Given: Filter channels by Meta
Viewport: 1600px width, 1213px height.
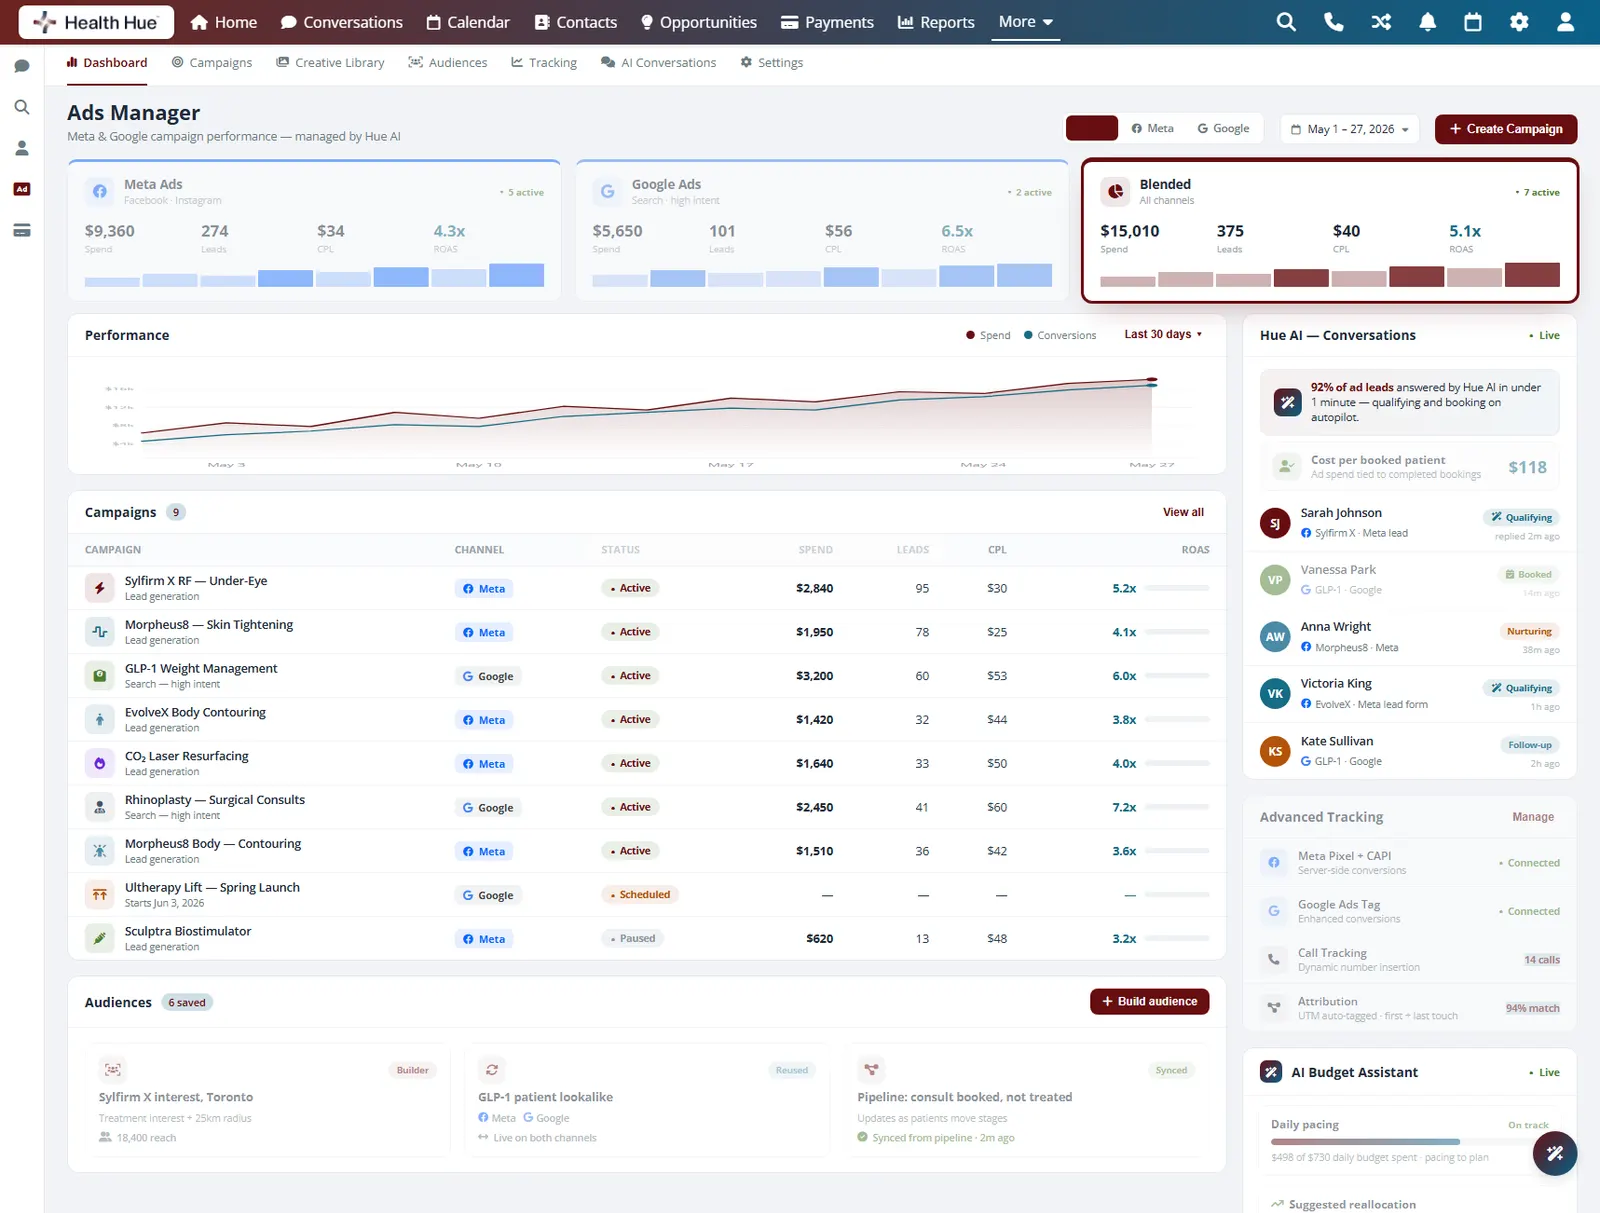Looking at the screenshot, I should (1153, 128).
